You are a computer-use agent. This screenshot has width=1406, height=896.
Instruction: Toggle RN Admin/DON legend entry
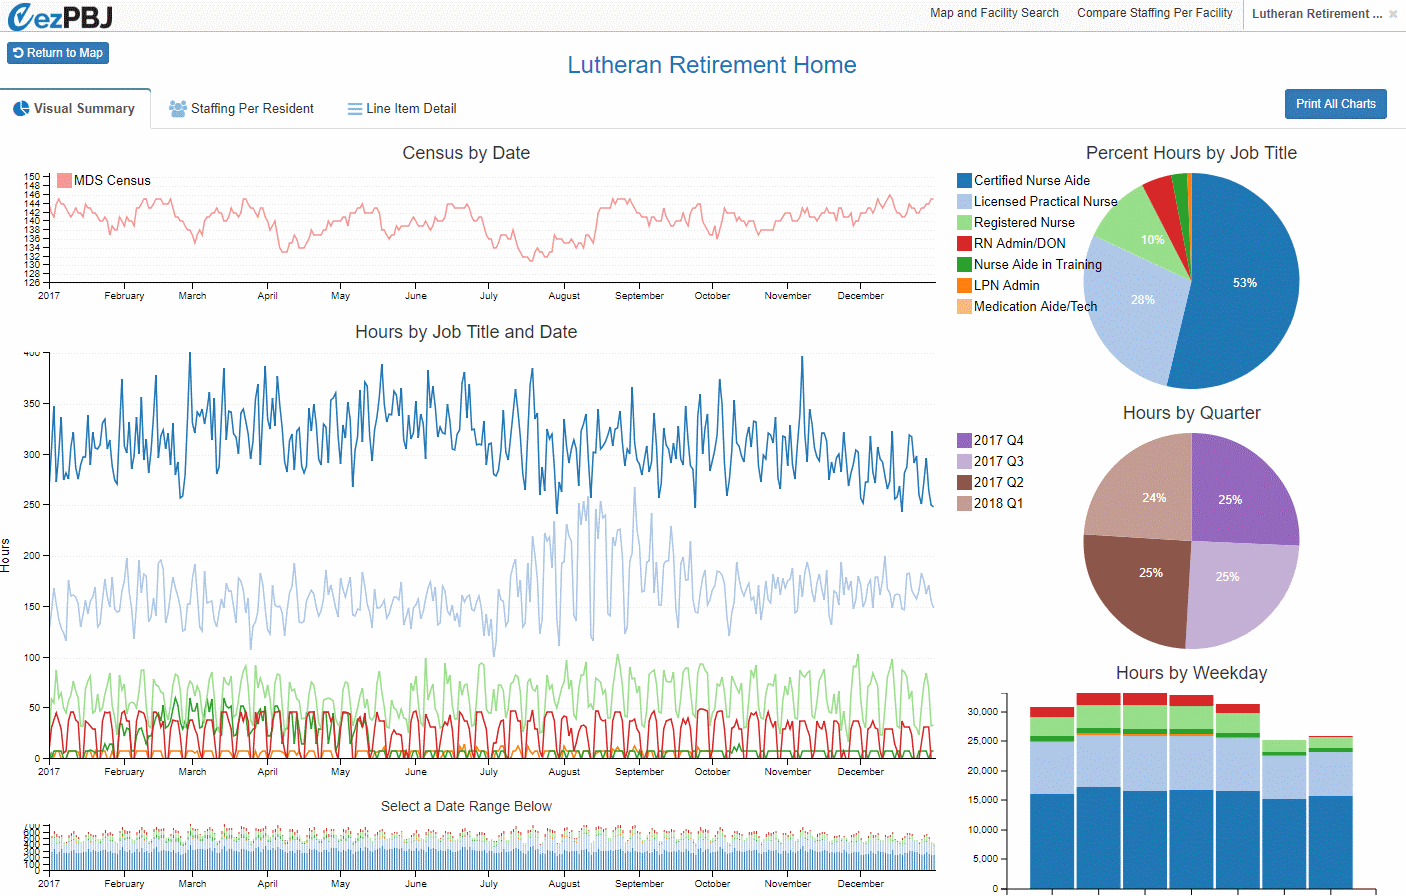coord(1019,244)
